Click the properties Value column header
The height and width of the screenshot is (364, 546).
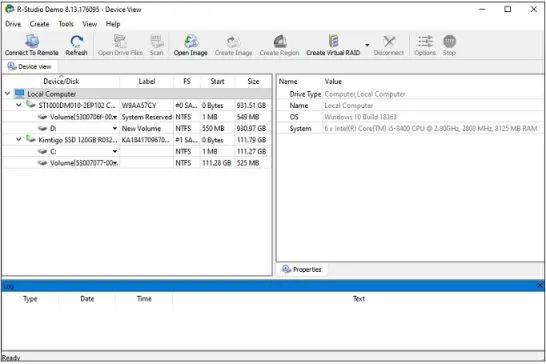point(333,81)
